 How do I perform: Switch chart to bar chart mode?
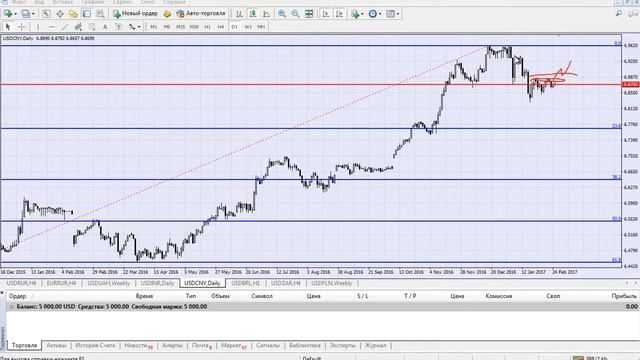point(239,14)
